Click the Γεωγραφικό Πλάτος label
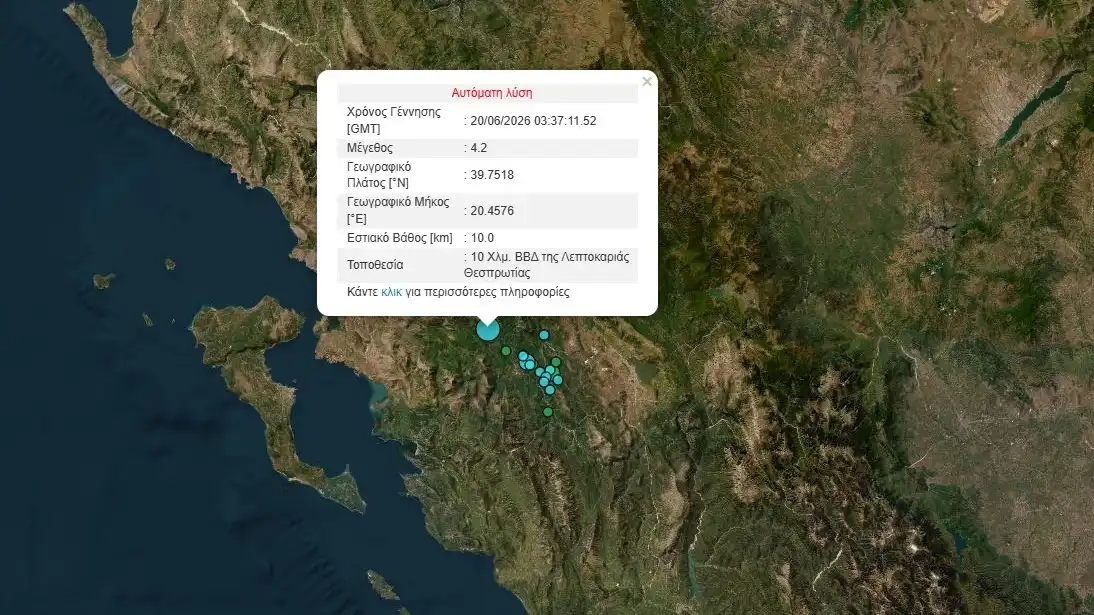This screenshot has height=615, width=1094. (x=379, y=175)
